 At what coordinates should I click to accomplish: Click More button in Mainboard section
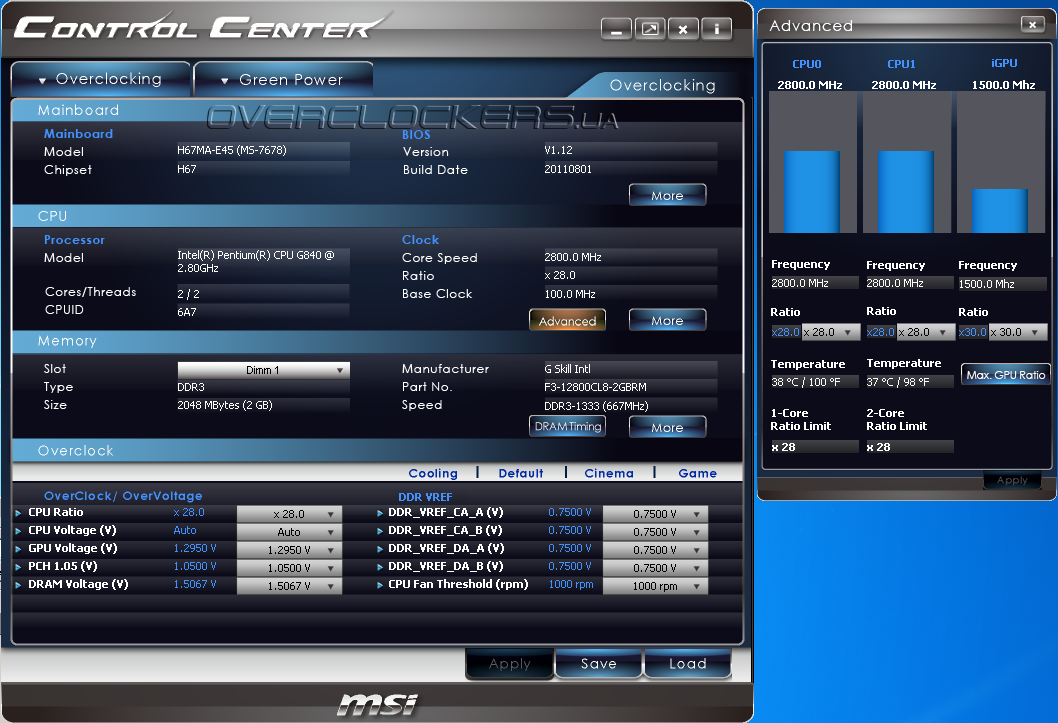point(667,196)
